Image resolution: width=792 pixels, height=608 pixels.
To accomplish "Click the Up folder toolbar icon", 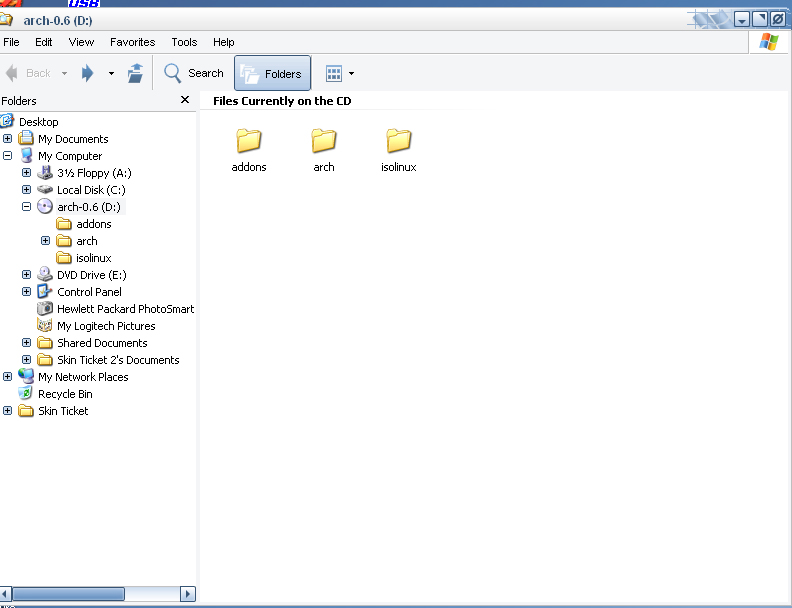I will tap(135, 73).
